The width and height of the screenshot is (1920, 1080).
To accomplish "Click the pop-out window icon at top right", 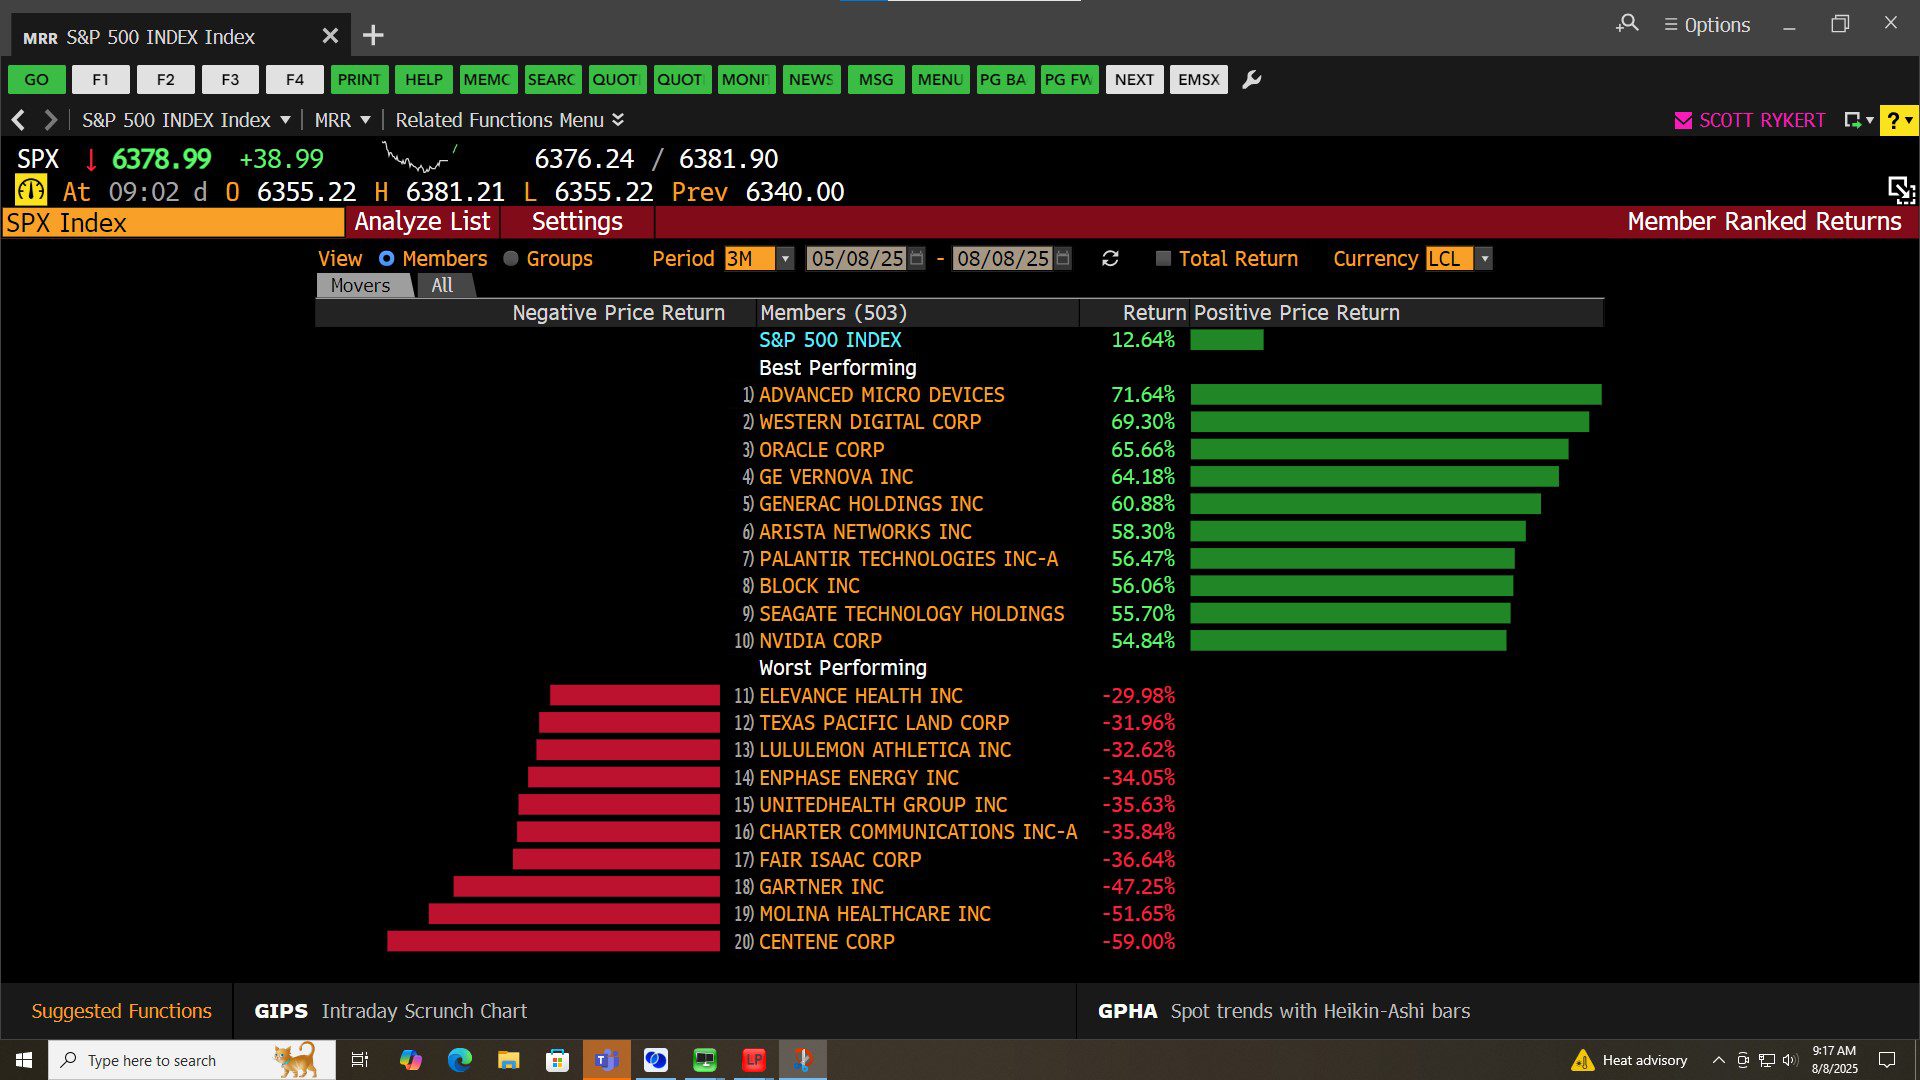I will pyautogui.click(x=1900, y=189).
